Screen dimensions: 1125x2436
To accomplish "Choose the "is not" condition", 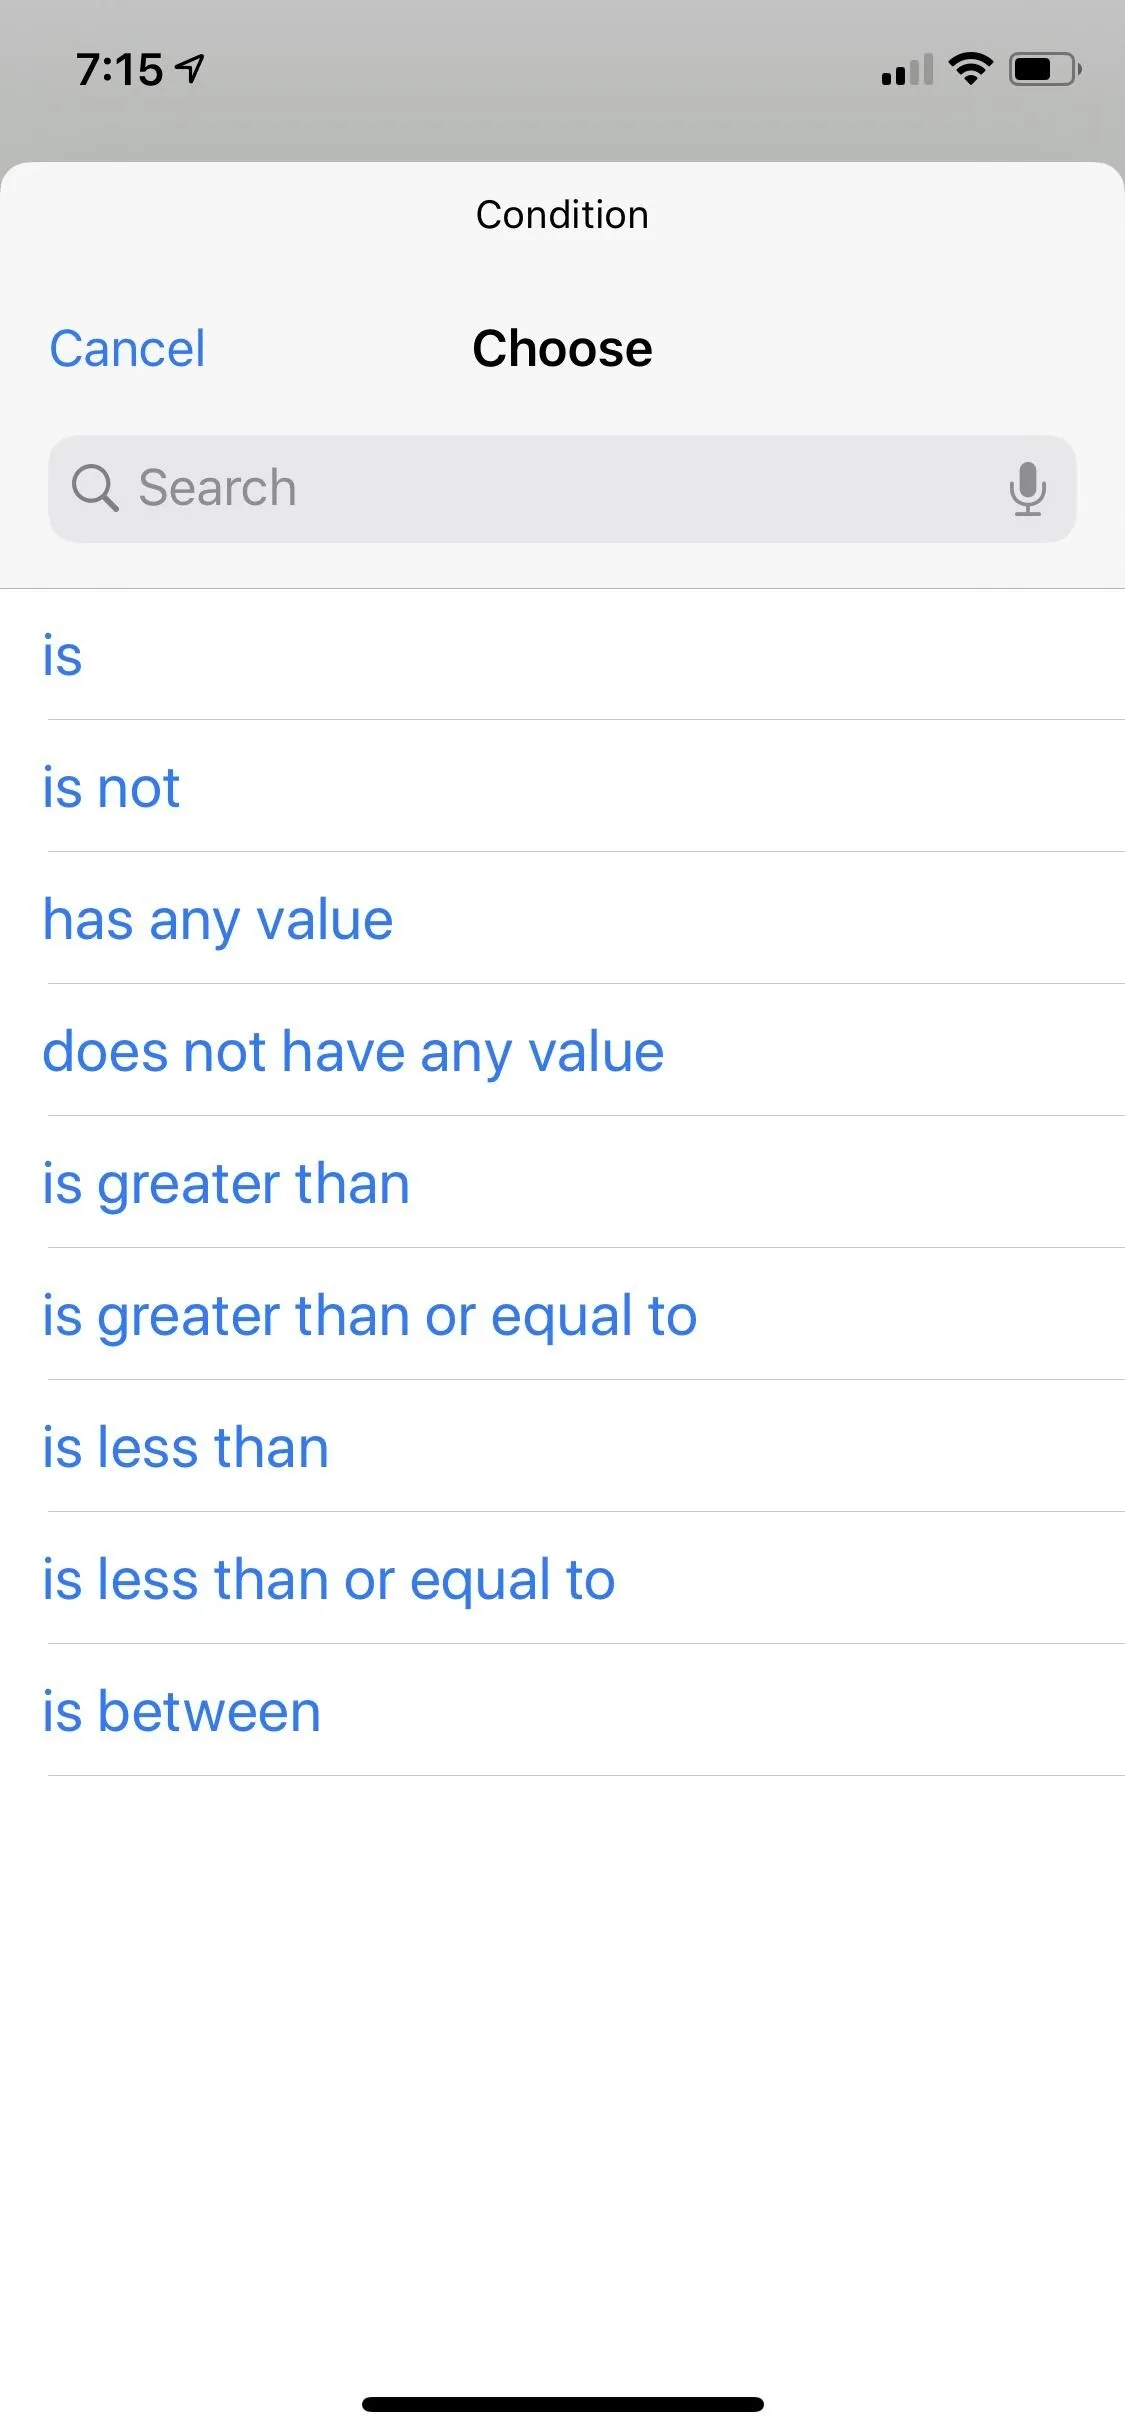I will pyautogui.click(x=562, y=787).
